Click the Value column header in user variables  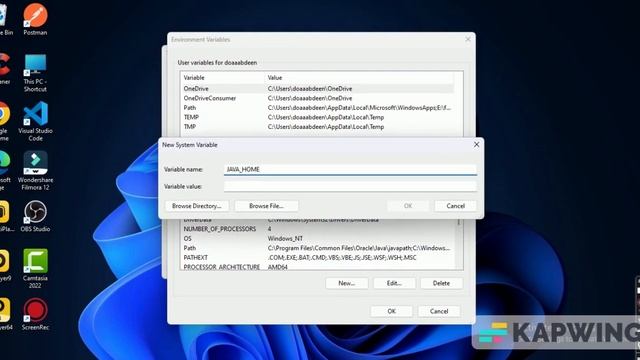coord(360,78)
